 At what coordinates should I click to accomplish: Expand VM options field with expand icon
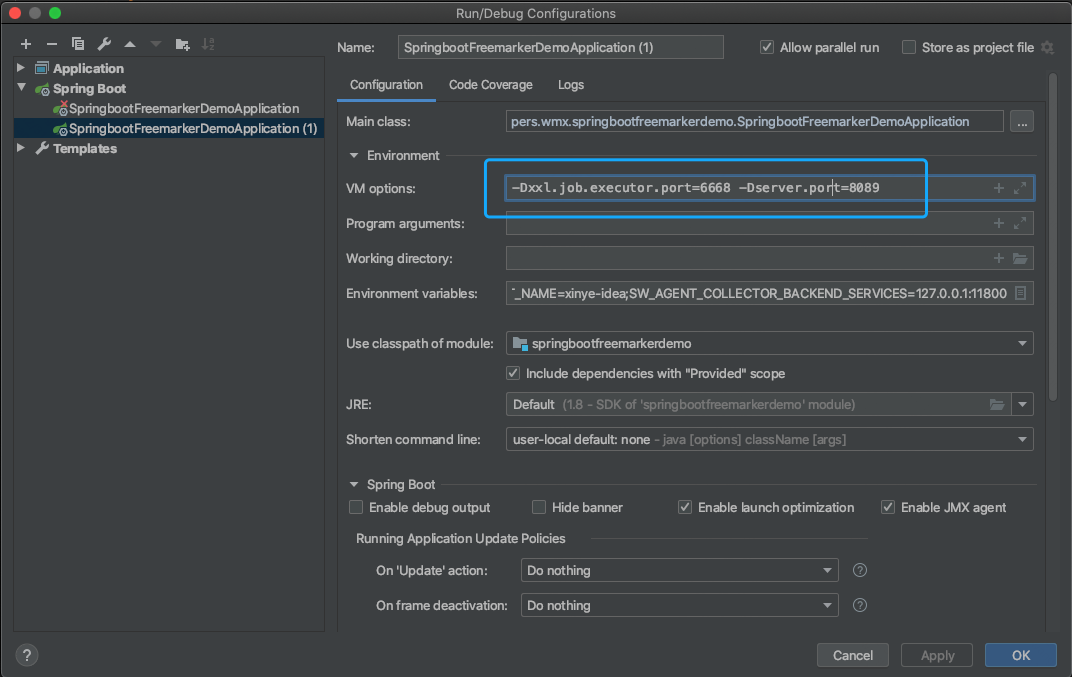click(1020, 188)
